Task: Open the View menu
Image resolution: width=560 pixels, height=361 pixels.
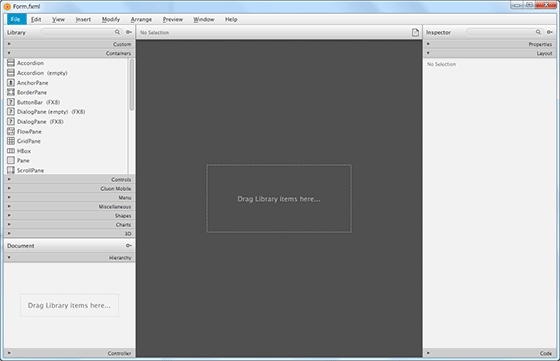Action: click(x=58, y=19)
